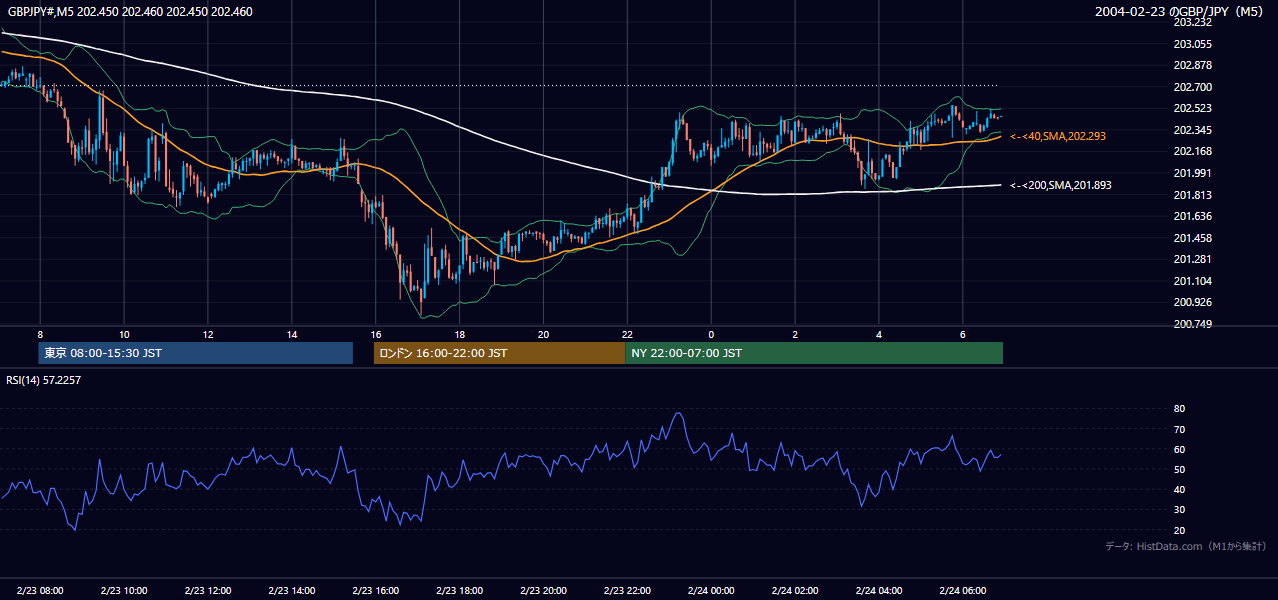
Task: Click hour label 10 under the price chart
Action: pos(124,334)
